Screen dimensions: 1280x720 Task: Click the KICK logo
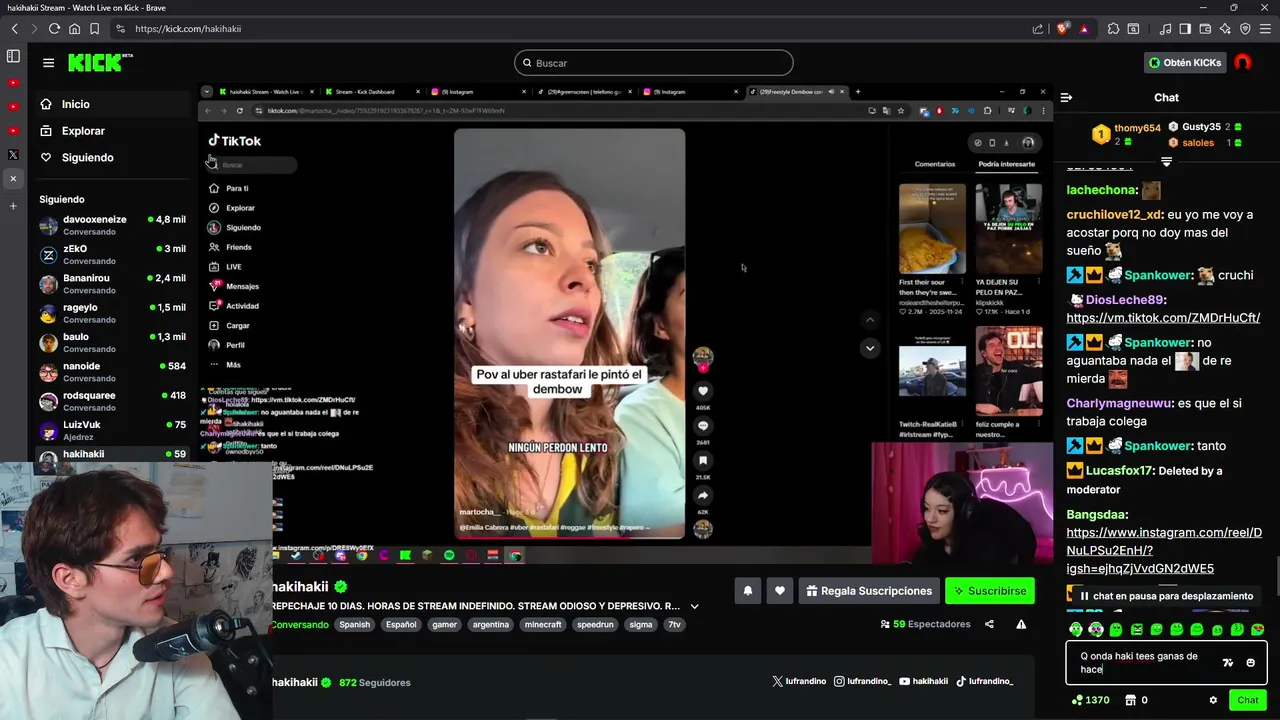[100, 63]
